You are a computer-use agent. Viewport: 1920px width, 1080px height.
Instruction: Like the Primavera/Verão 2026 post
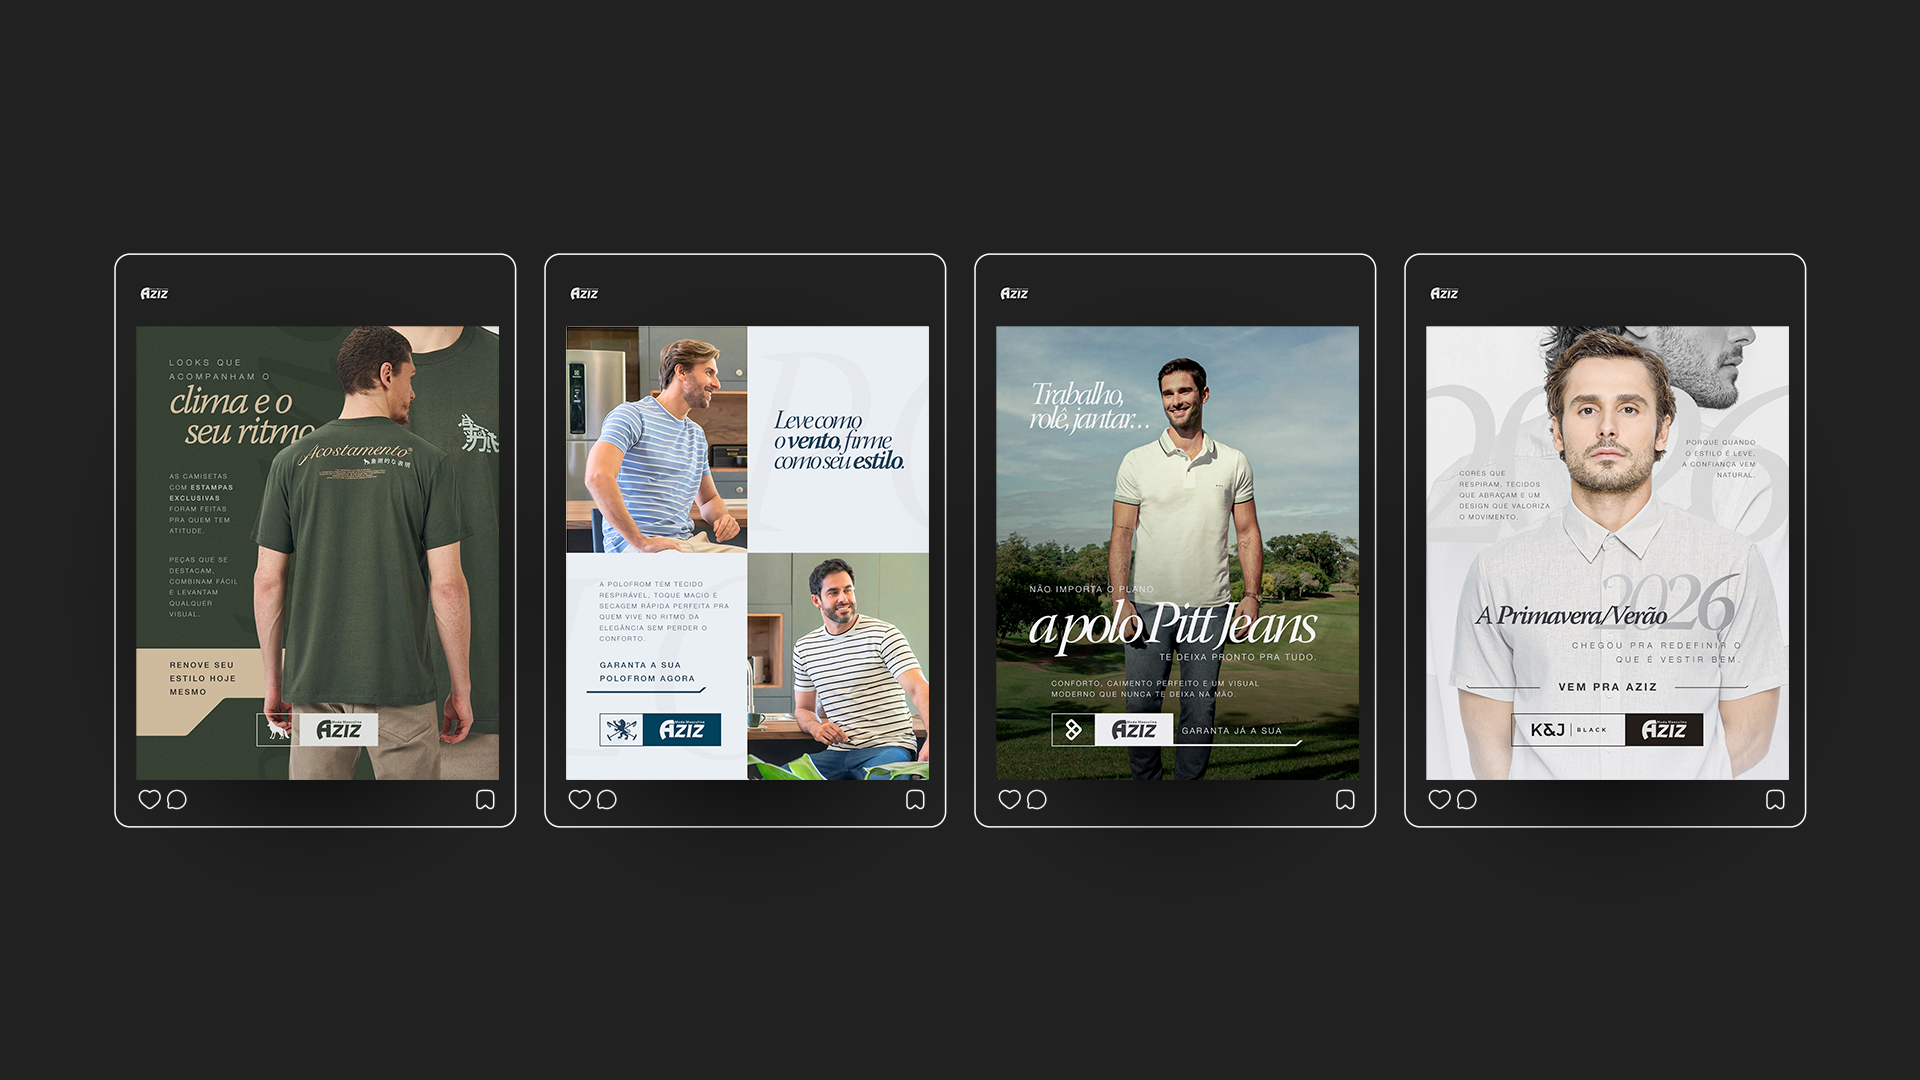point(1439,799)
